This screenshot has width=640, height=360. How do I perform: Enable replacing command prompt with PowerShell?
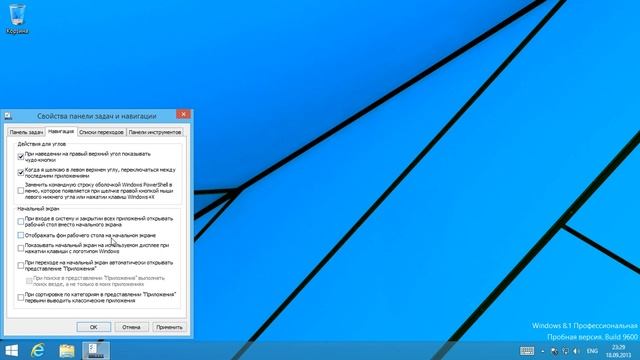21,191
